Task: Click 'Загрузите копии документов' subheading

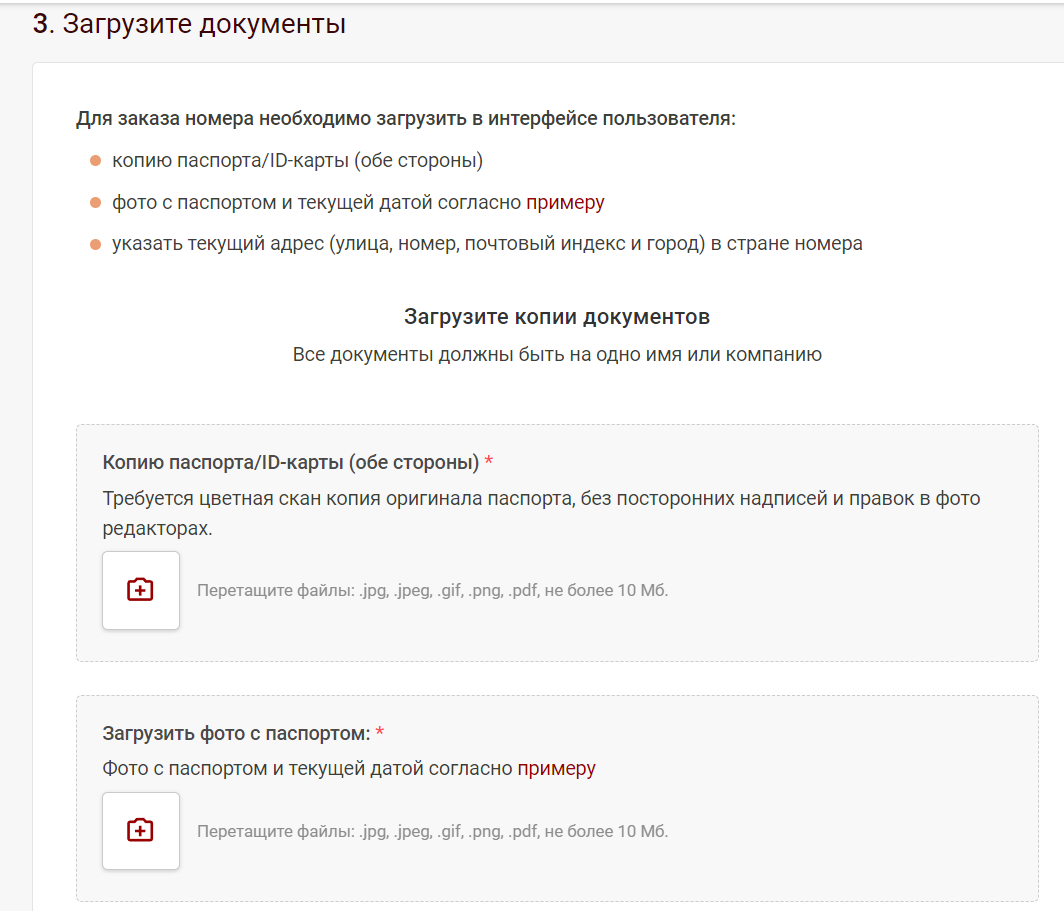Action: tap(557, 317)
